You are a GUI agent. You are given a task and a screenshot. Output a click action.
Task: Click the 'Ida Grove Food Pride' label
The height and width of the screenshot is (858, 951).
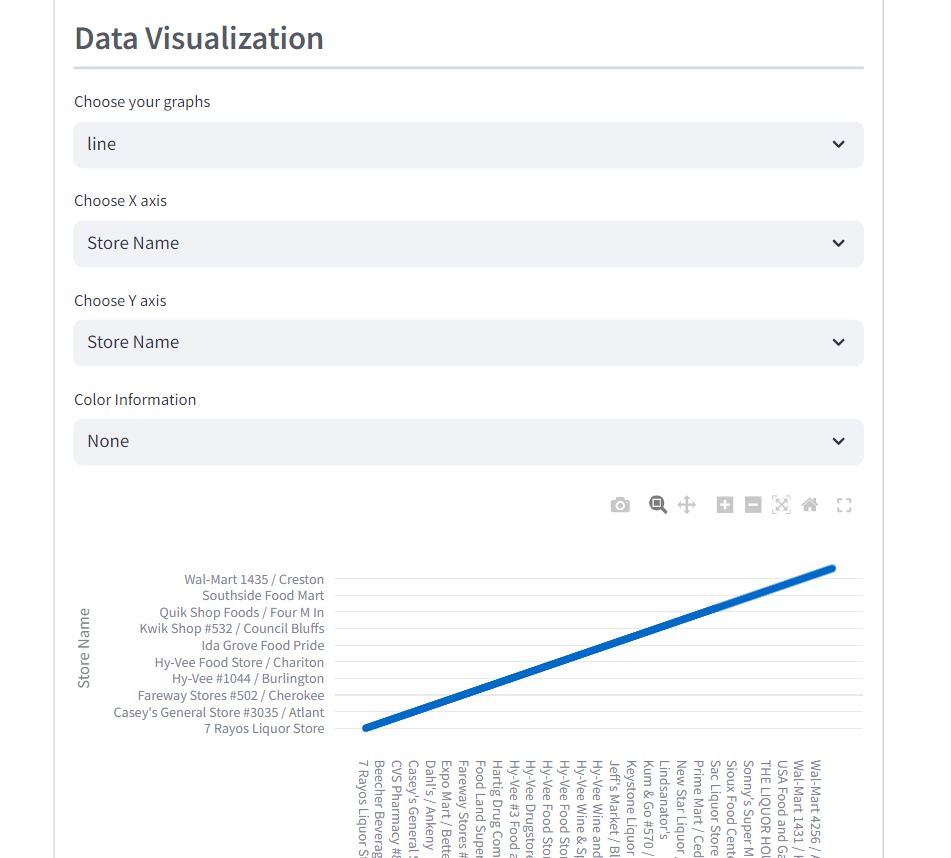click(263, 645)
